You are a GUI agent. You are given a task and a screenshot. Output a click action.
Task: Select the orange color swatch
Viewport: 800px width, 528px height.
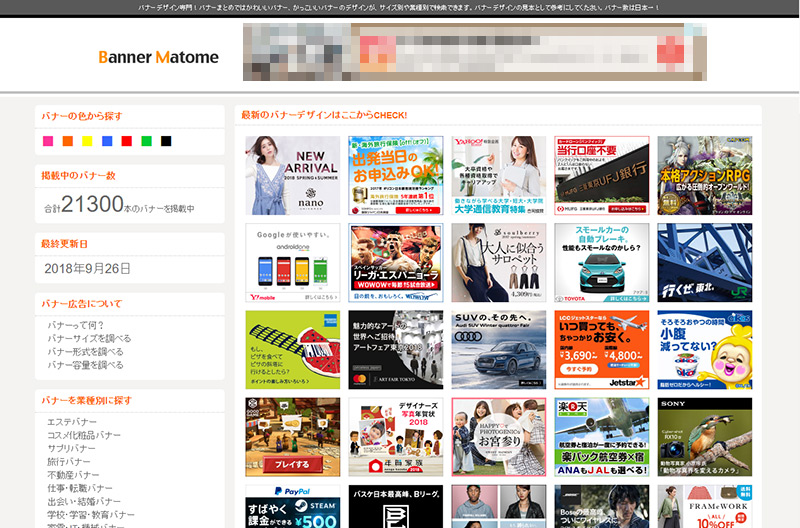pyautogui.click(x=67, y=141)
